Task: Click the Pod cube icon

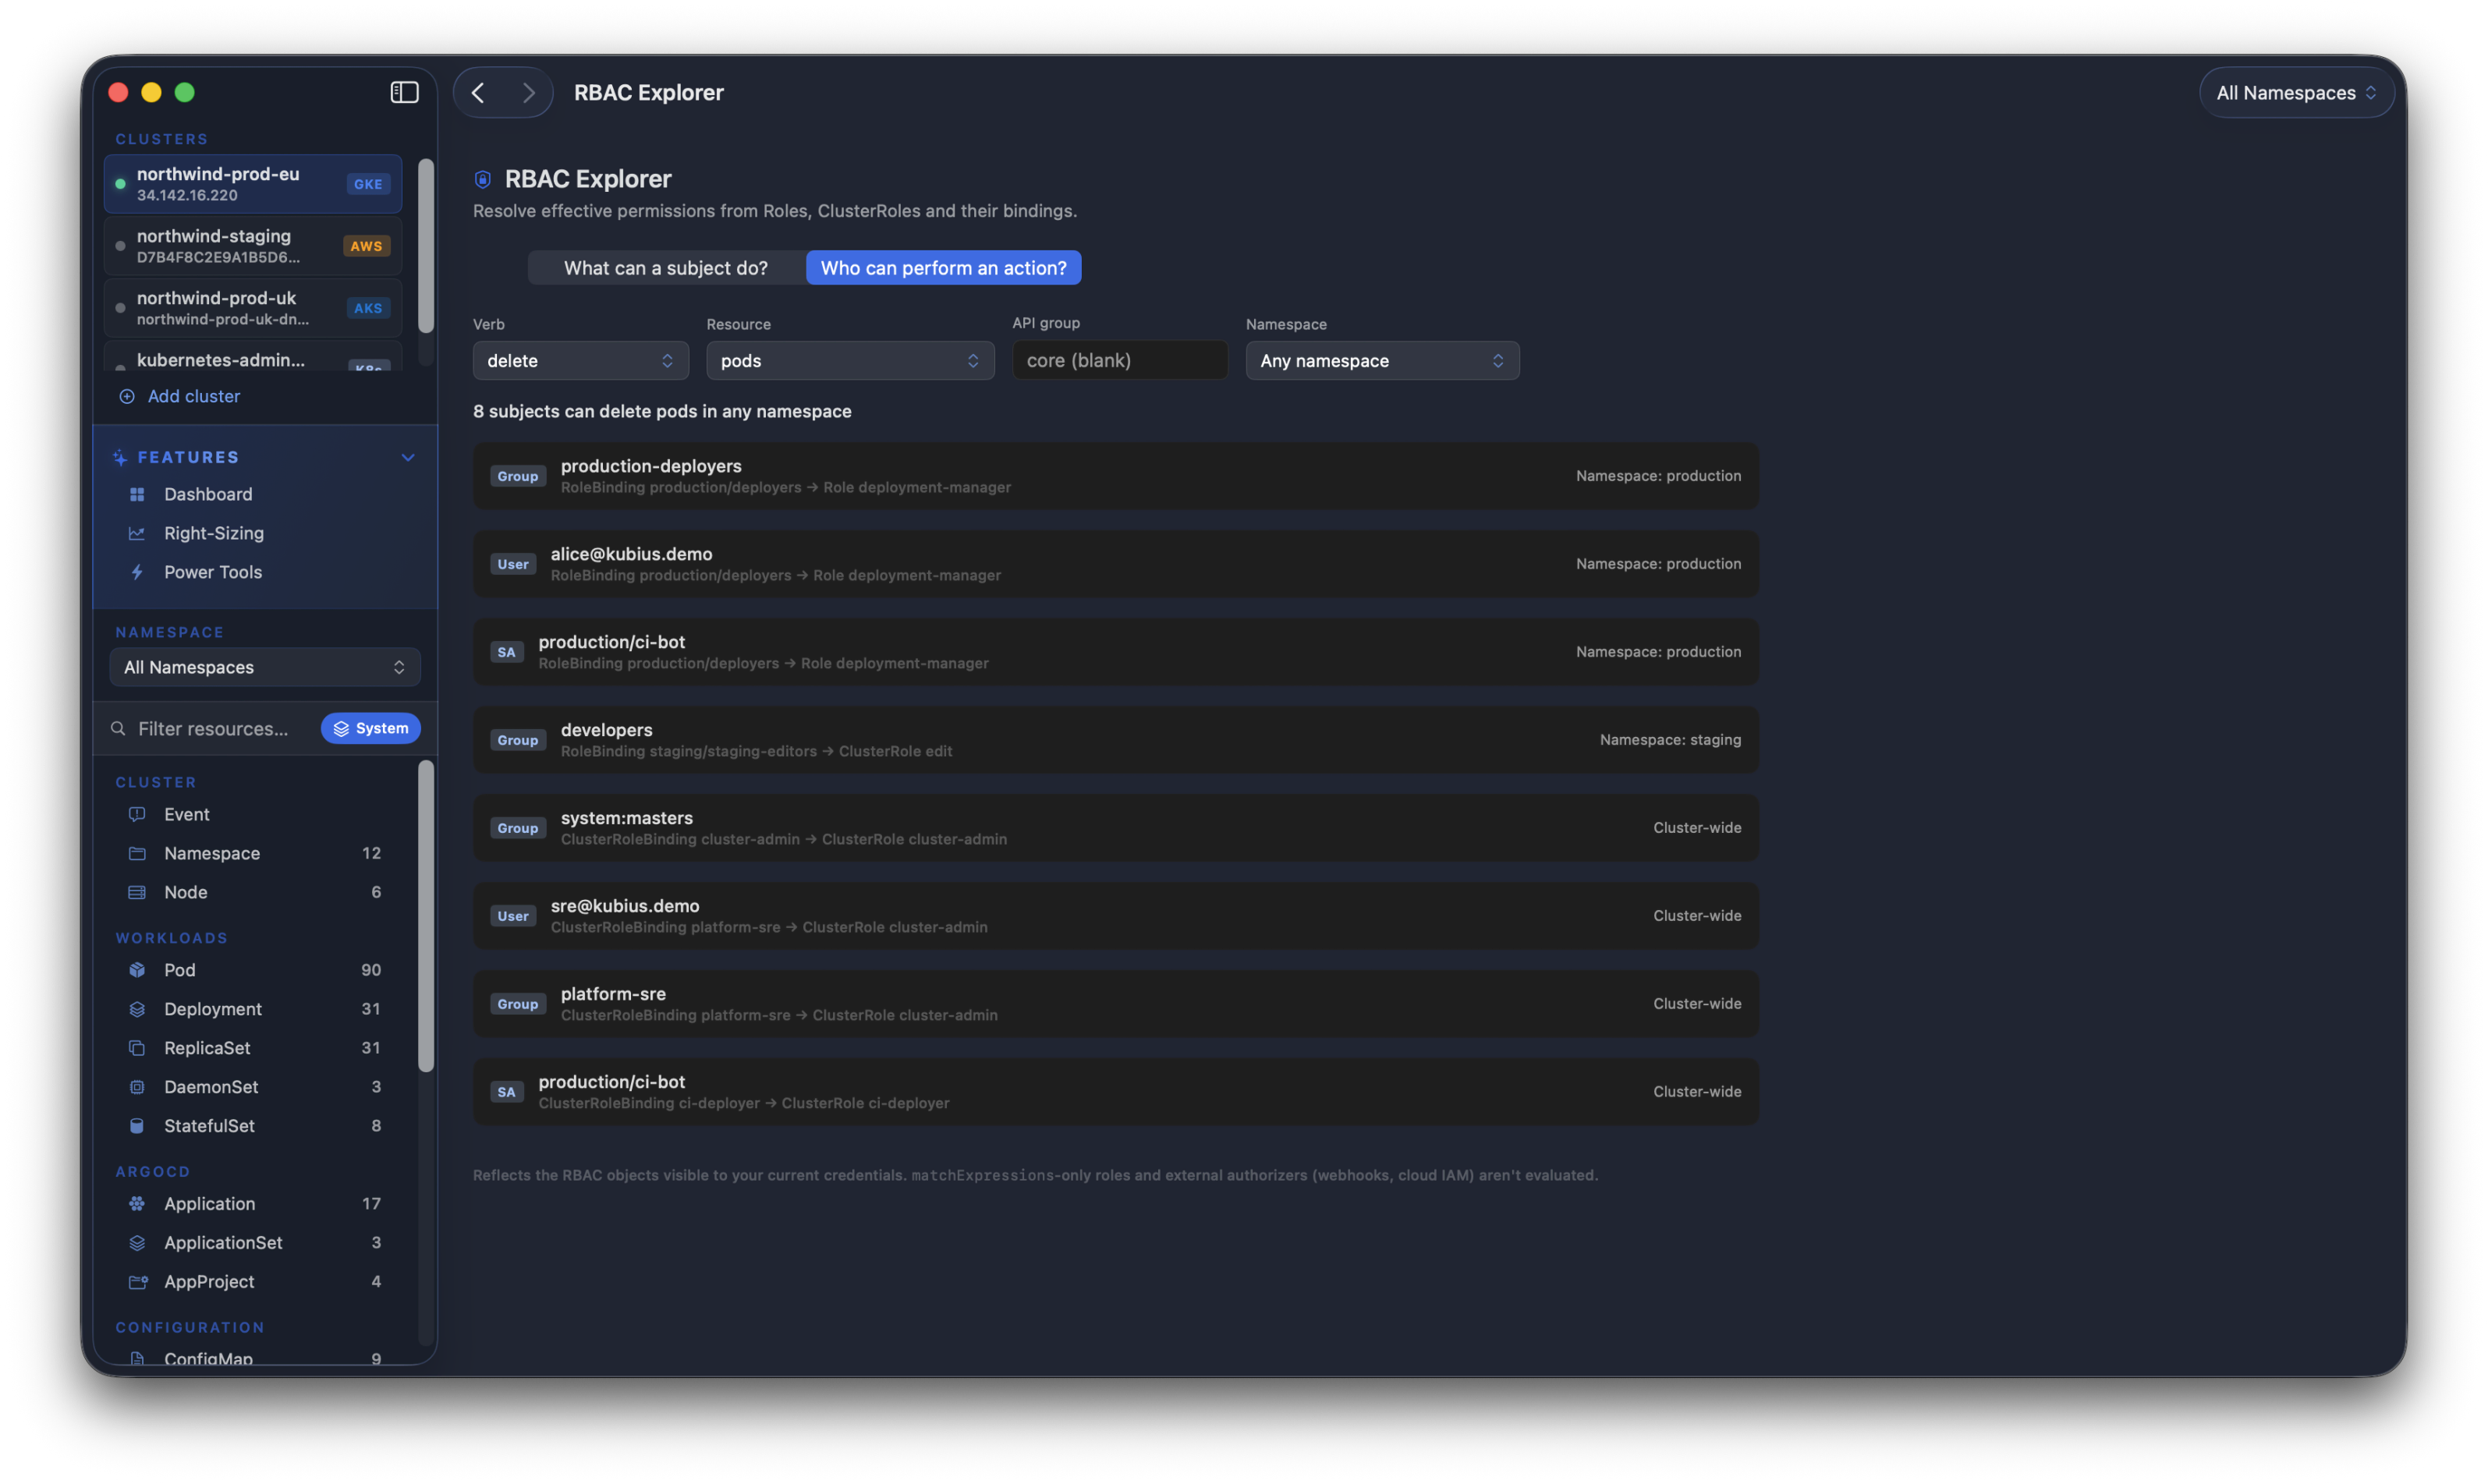Action: (x=137, y=970)
